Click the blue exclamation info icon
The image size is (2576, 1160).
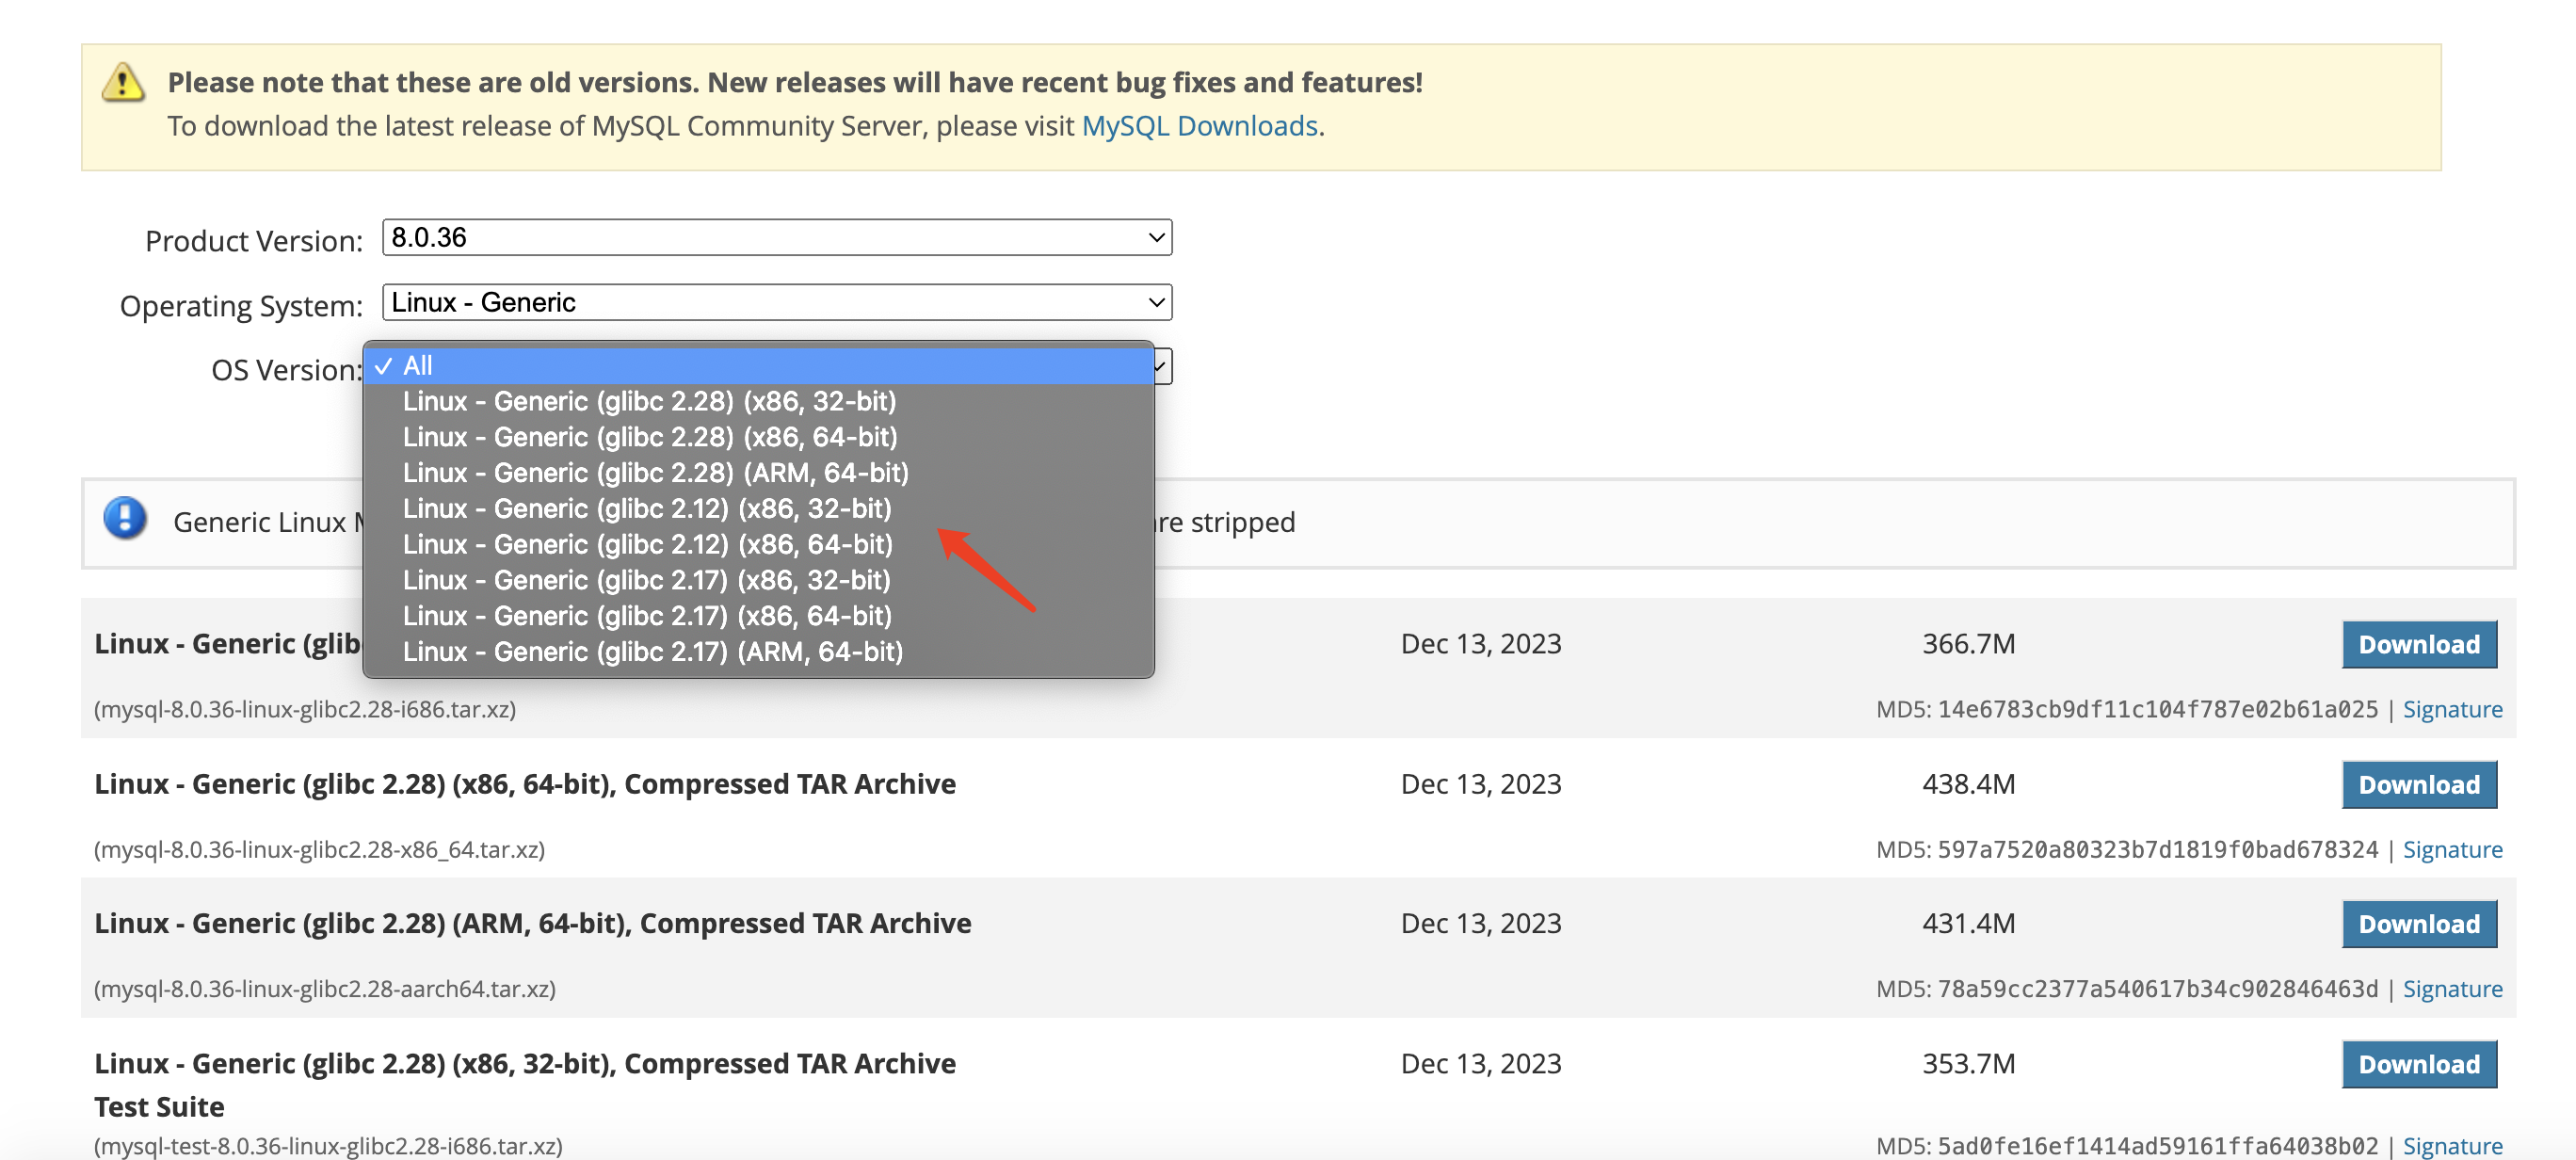[125, 518]
